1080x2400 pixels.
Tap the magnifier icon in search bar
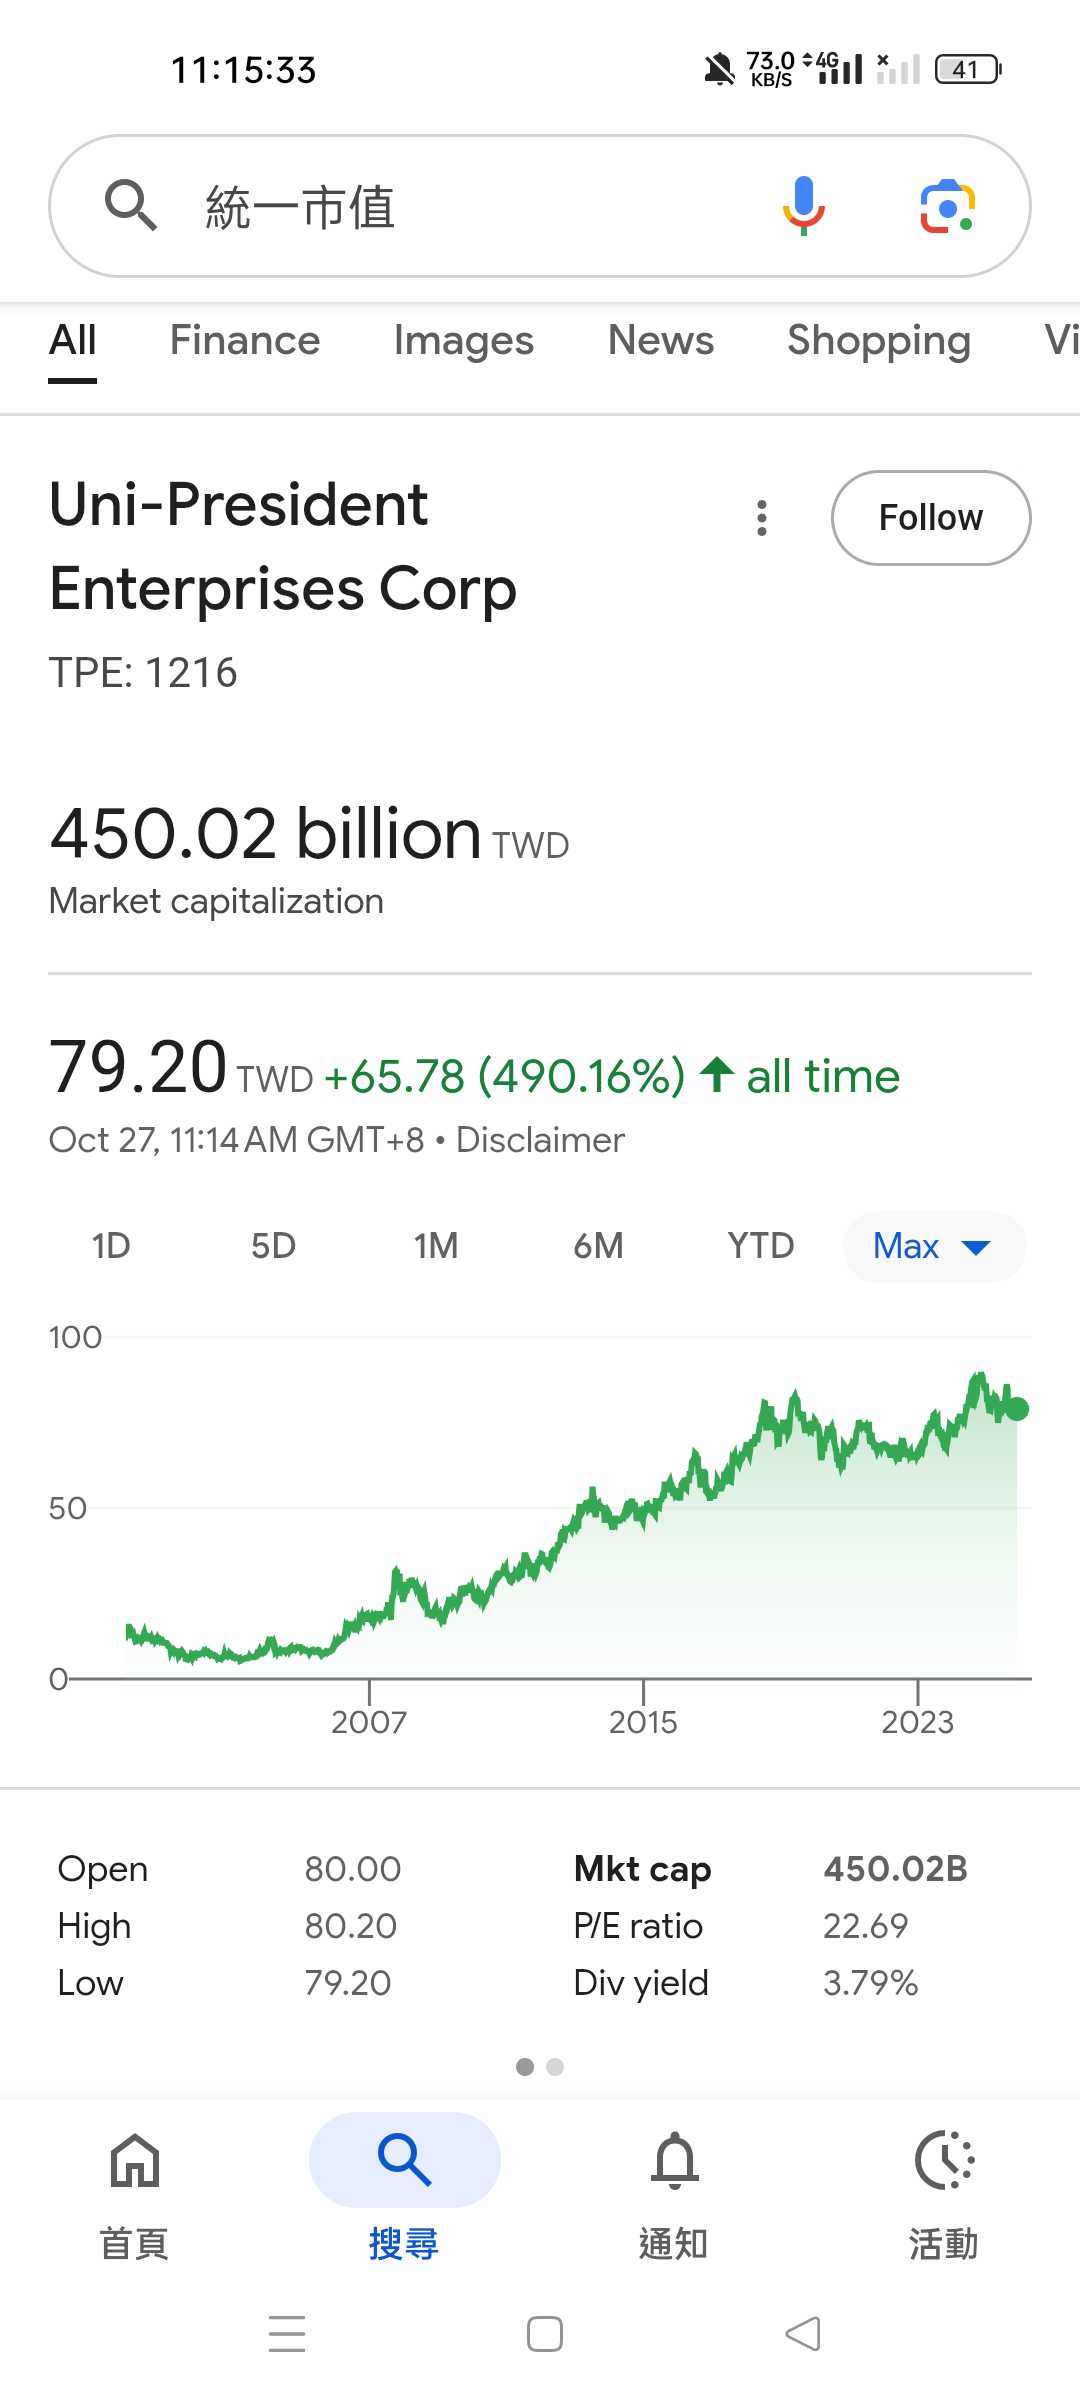tap(131, 206)
